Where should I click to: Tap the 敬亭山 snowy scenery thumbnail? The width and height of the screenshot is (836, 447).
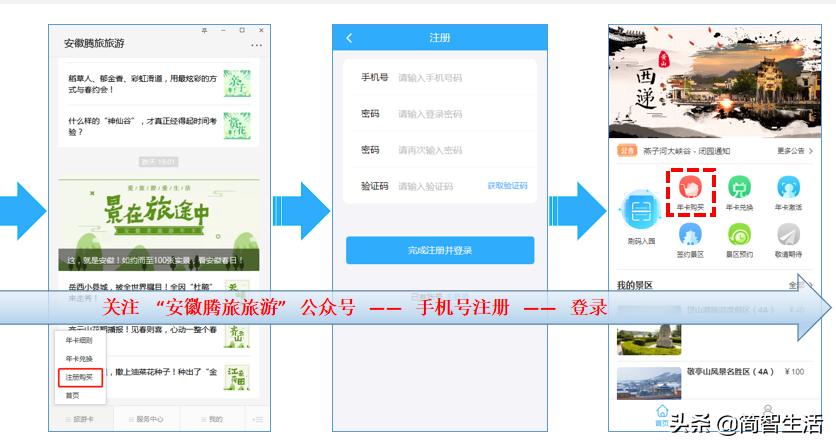tap(649, 383)
